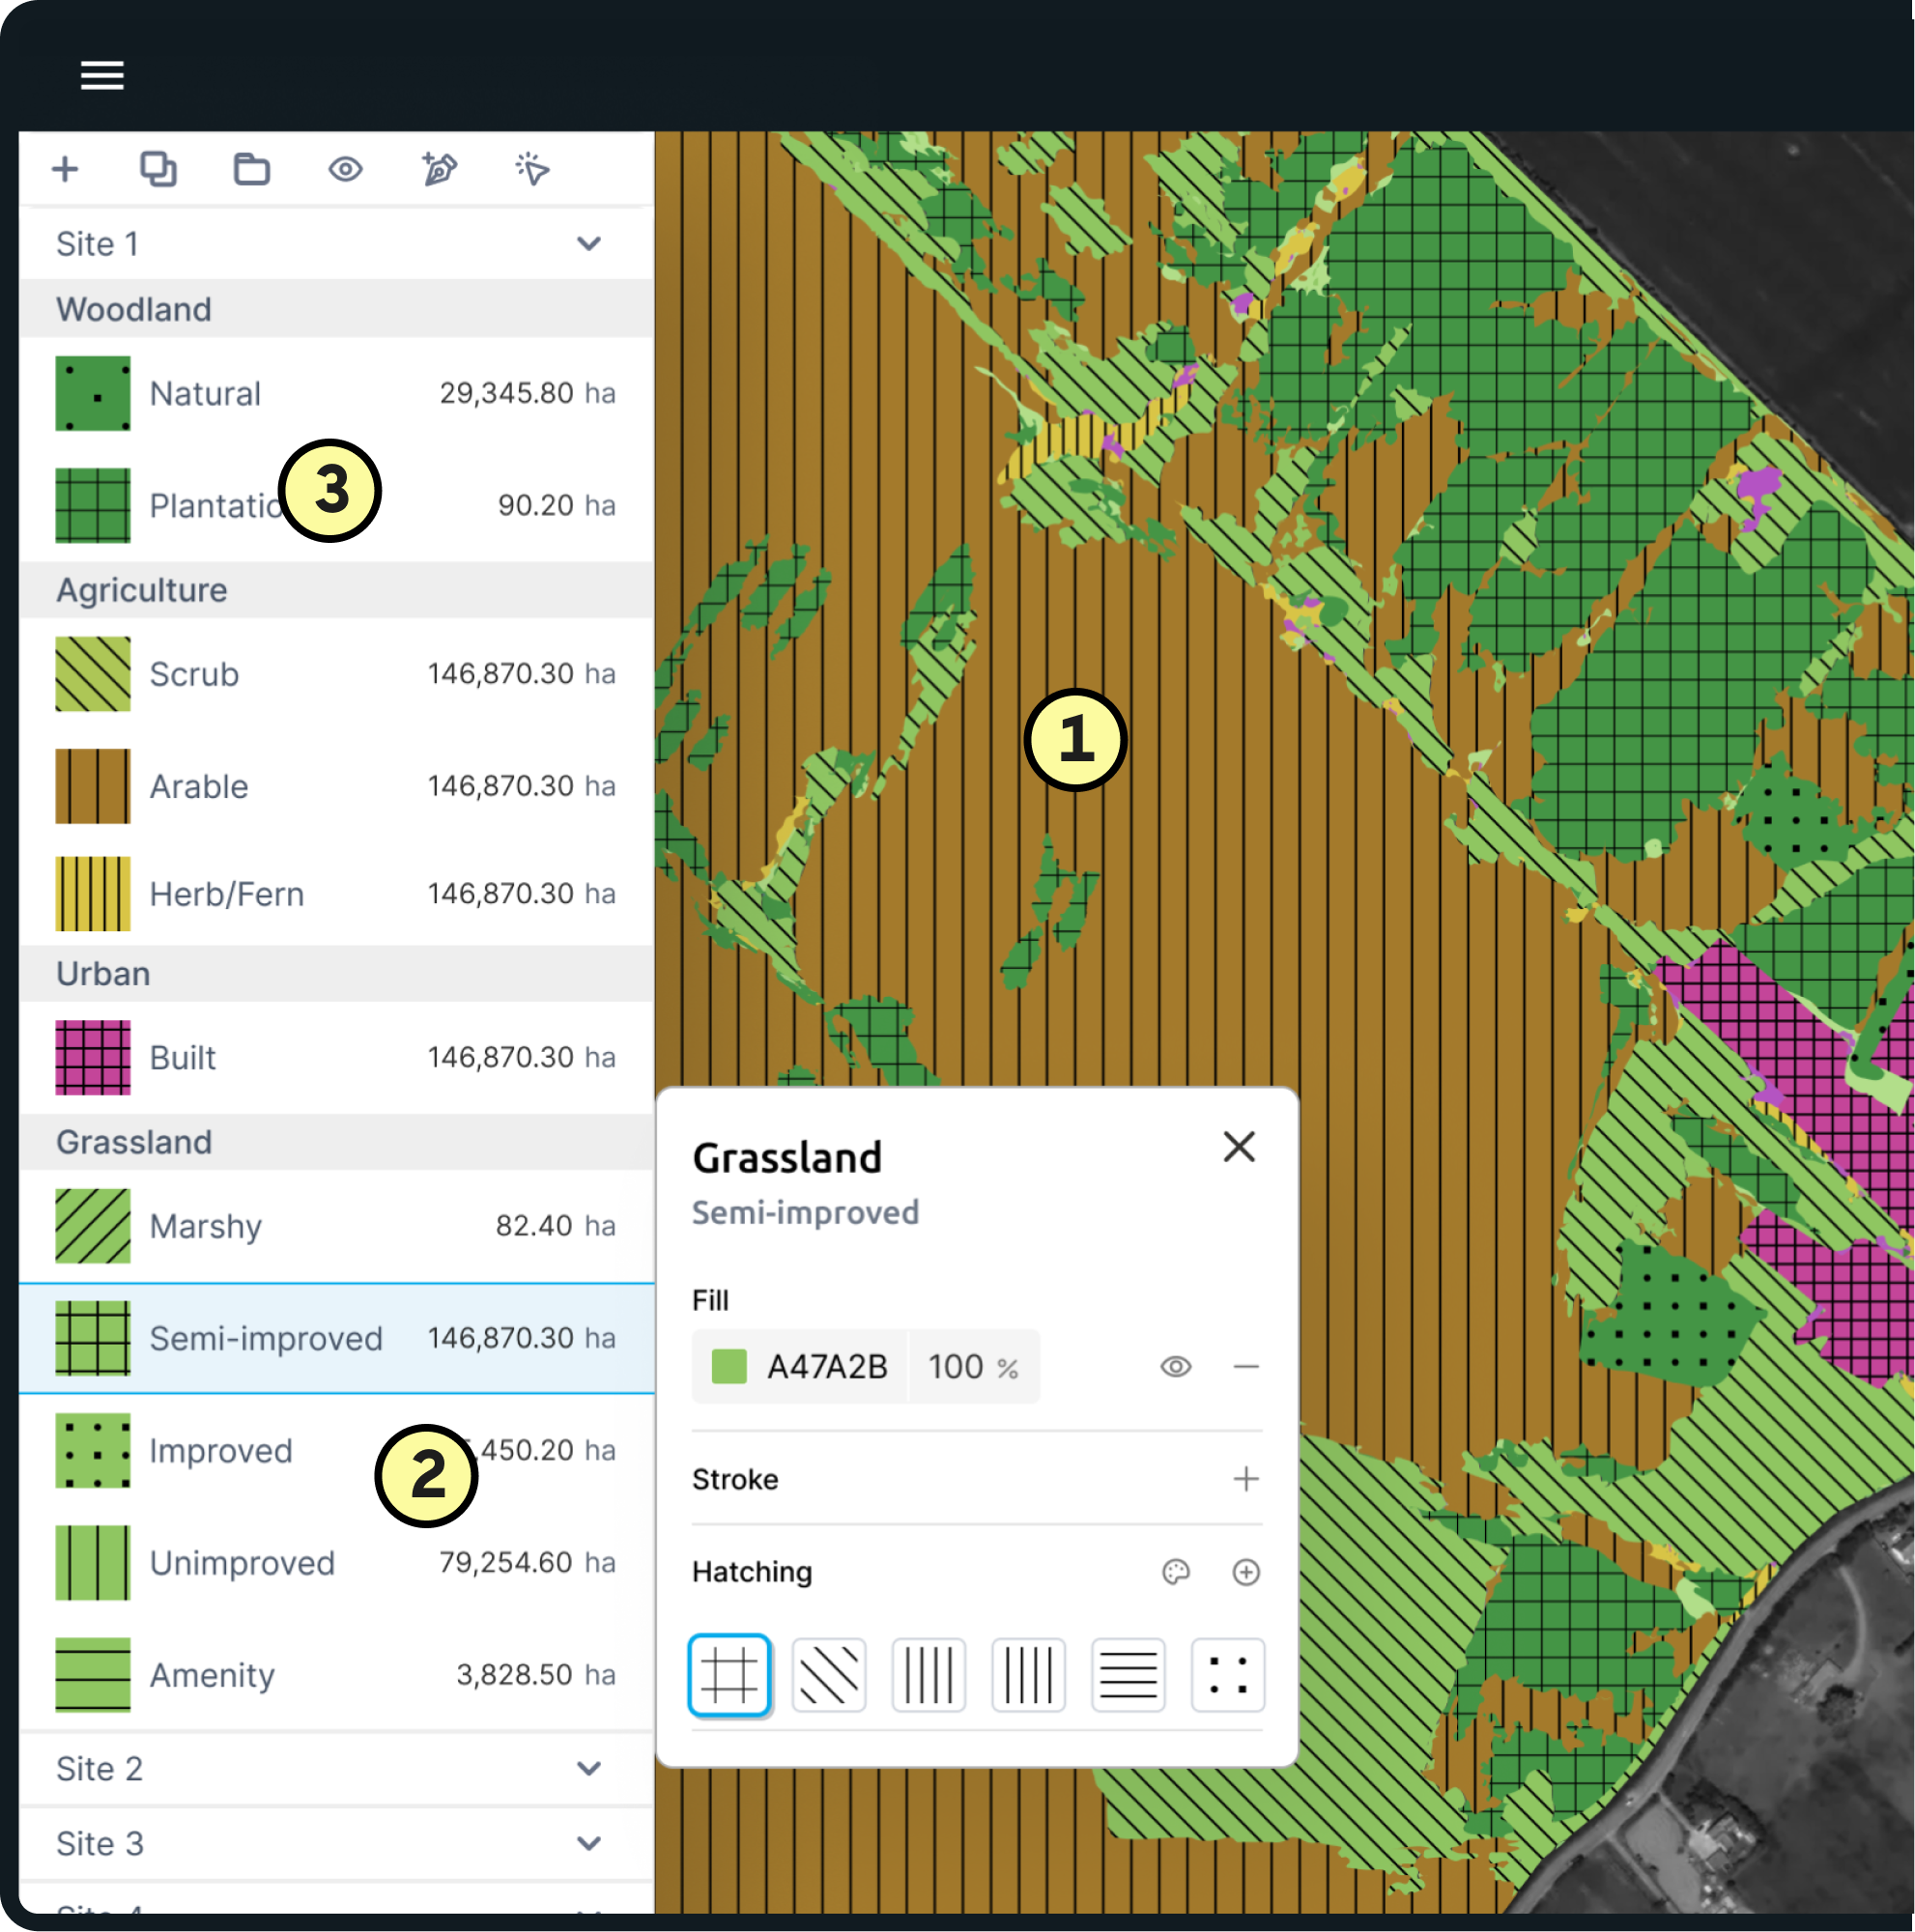Screen dimensions: 1915x1932
Task: Click the Marshy 82.40 ha value
Action: tap(555, 1226)
